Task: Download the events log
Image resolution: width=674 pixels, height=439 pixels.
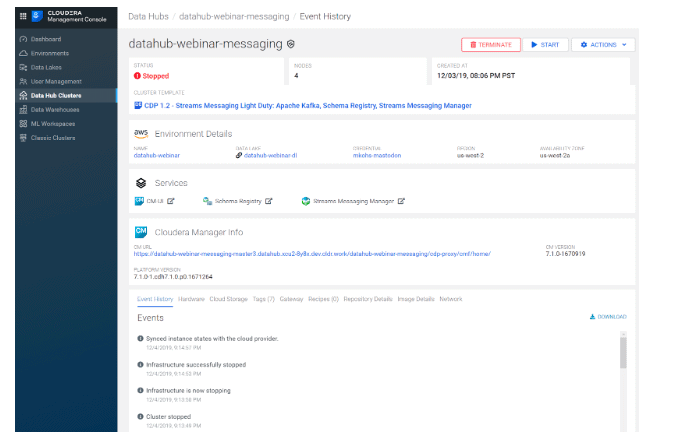Action: (609, 317)
